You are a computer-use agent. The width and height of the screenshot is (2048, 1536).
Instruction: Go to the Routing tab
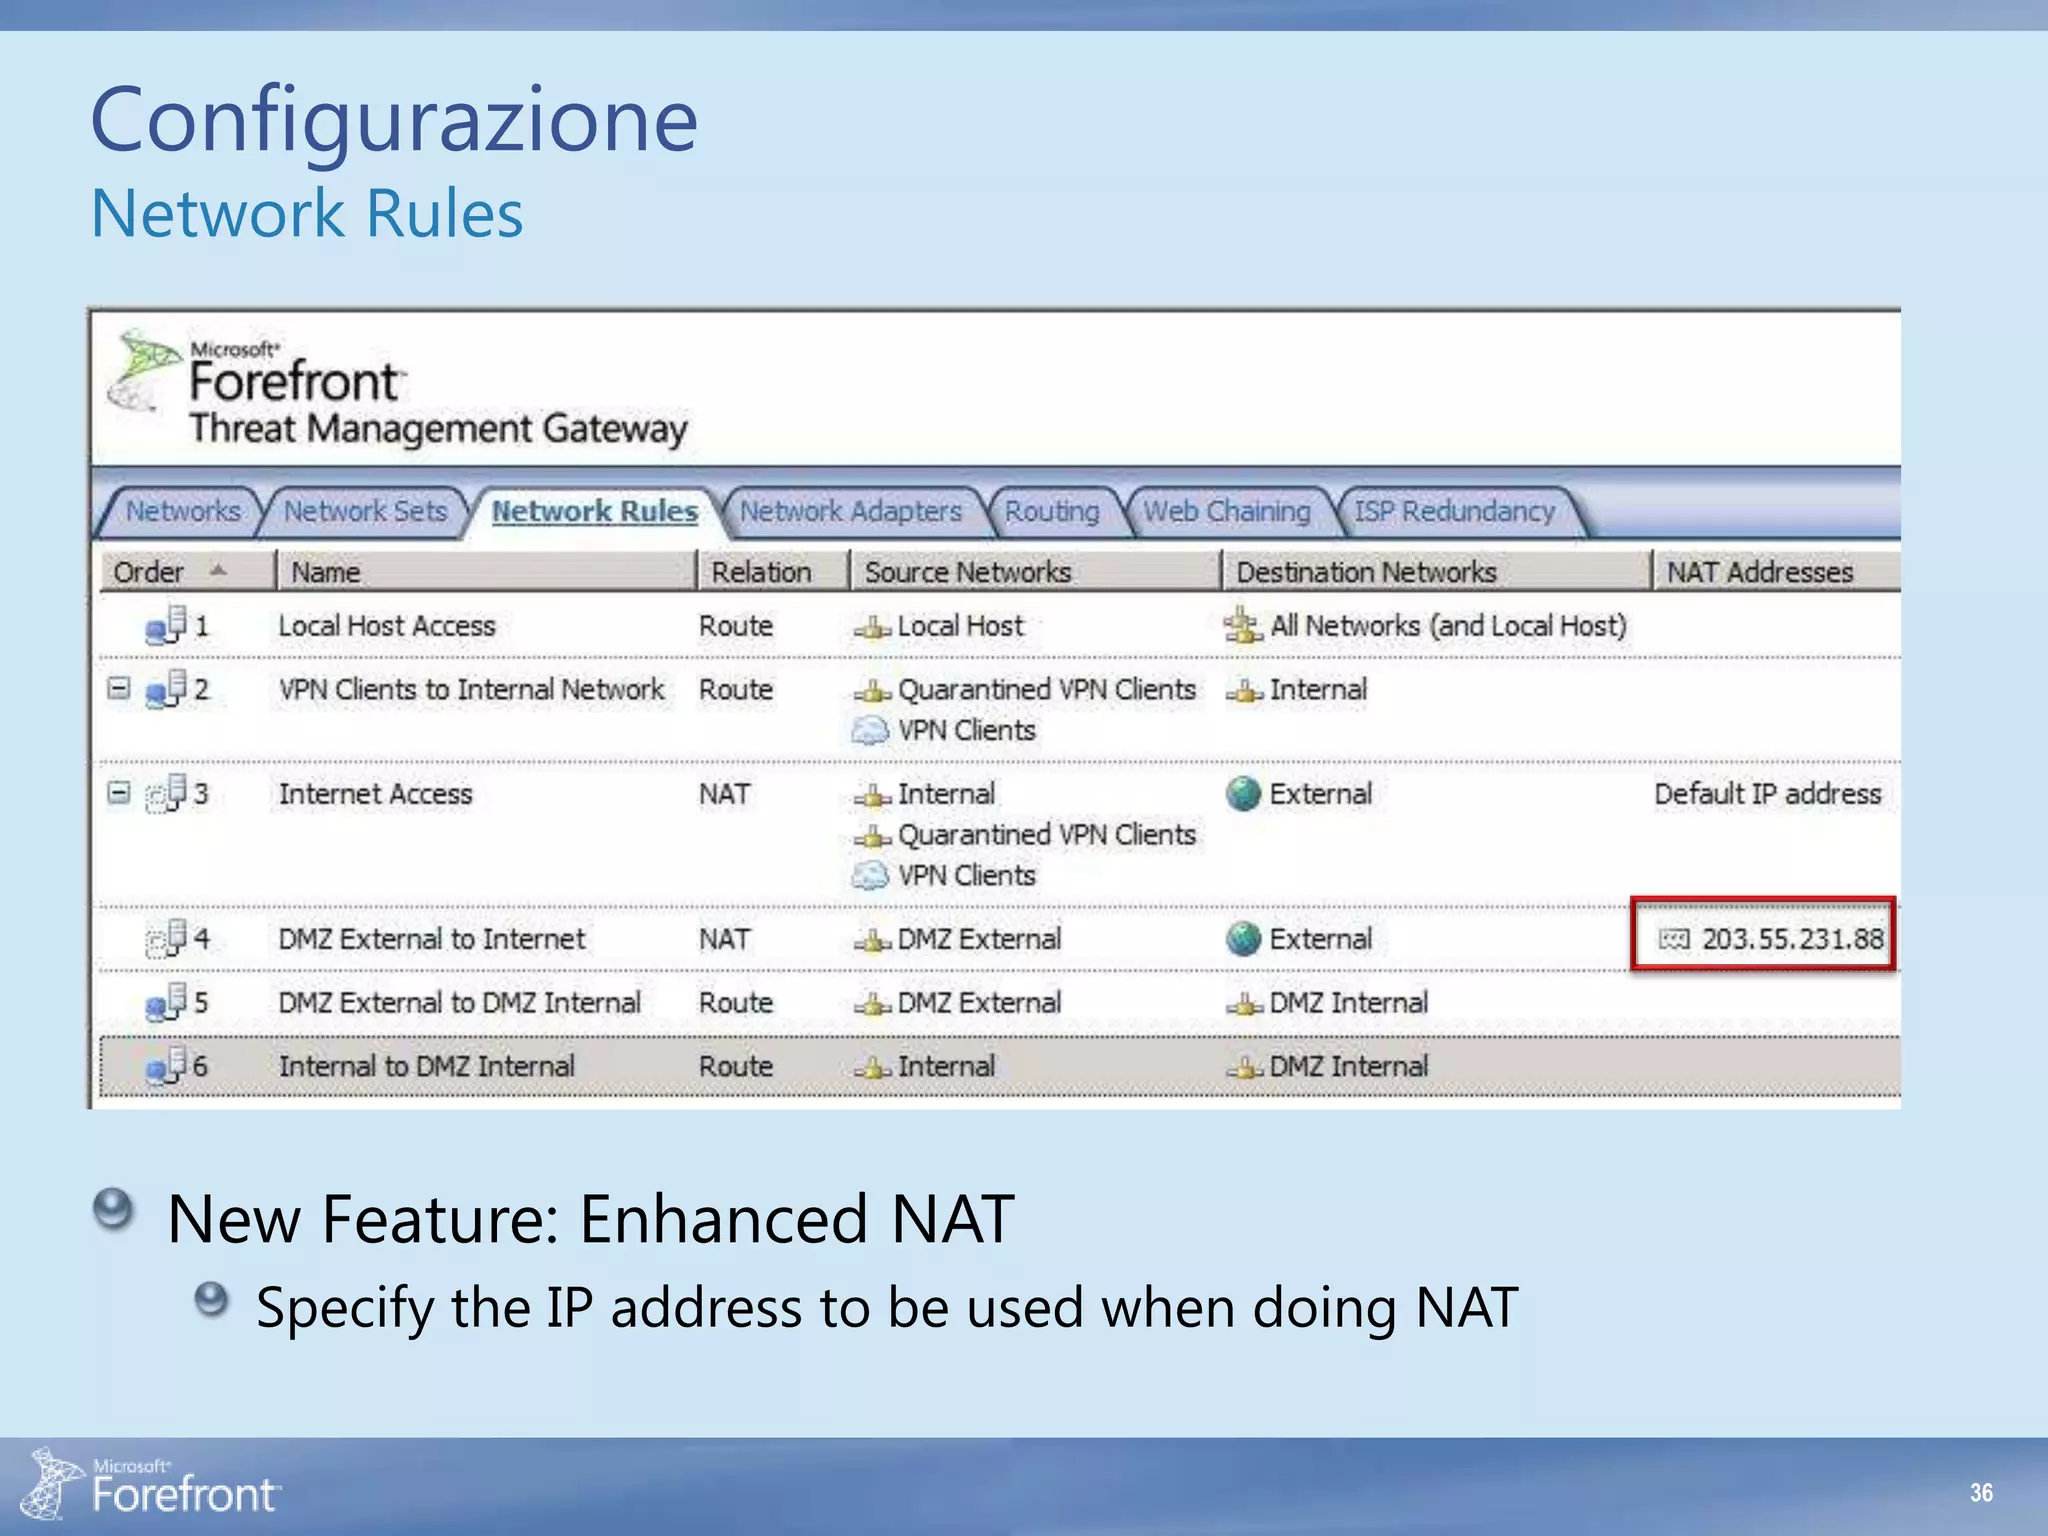click(1052, 511)
